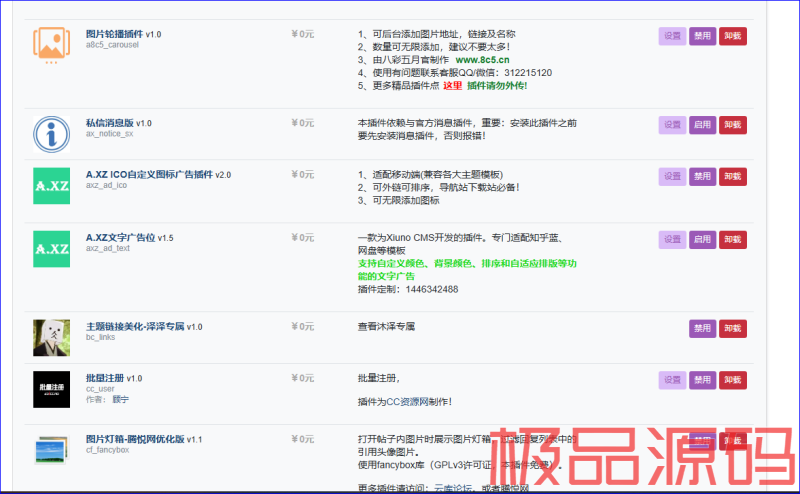Image resolution: width=800 pixels, height=494 pixels.
Task: Click the image carousel plugin icon
Action: pos(52,45)
